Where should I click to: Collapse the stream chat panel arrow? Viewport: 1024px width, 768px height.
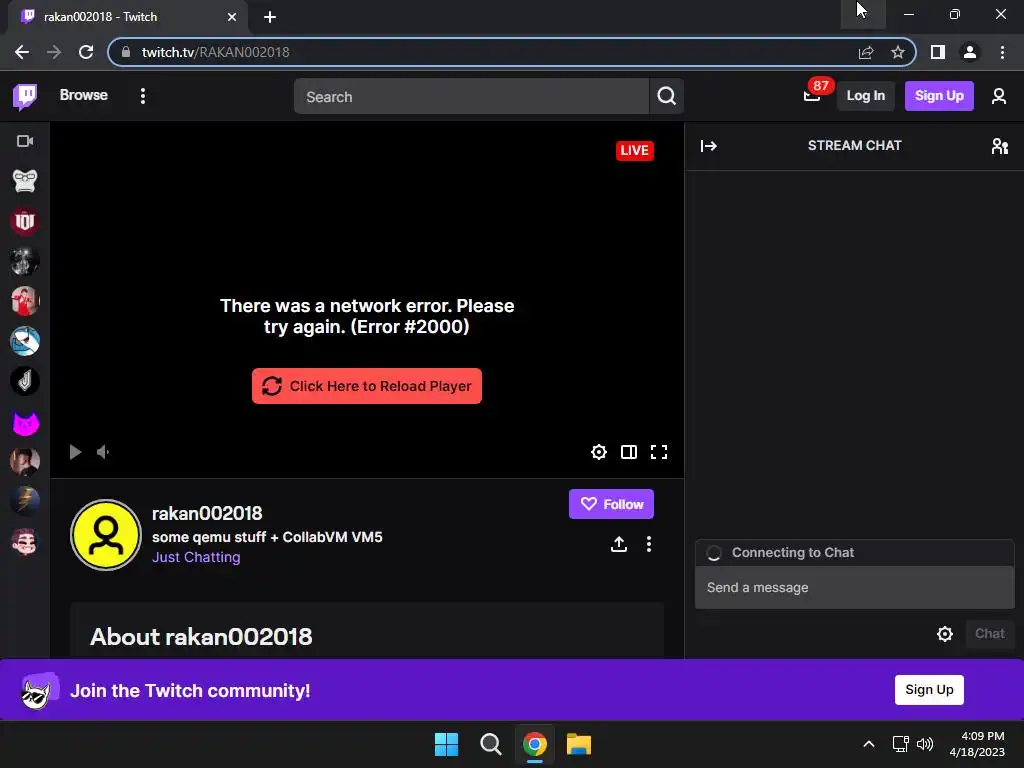(709, 146)
